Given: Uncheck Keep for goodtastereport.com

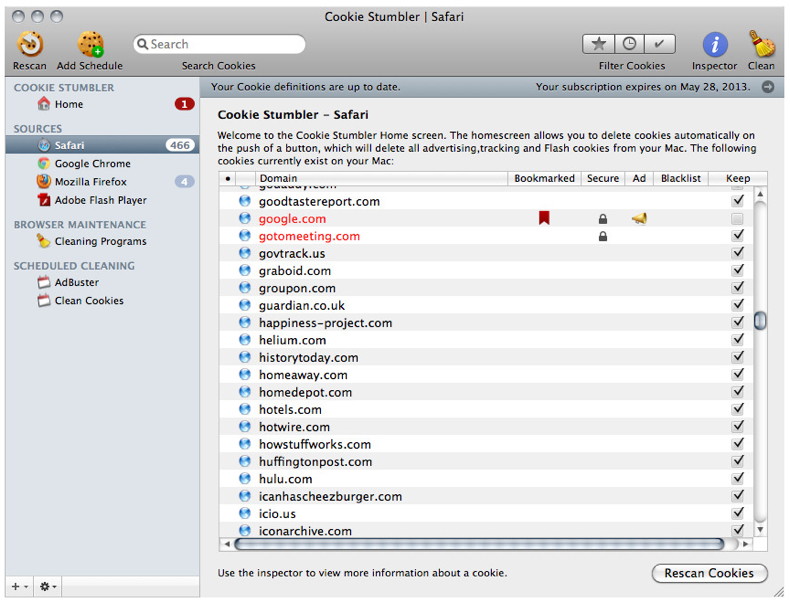Looking at the screenshot, I should 738,201.
